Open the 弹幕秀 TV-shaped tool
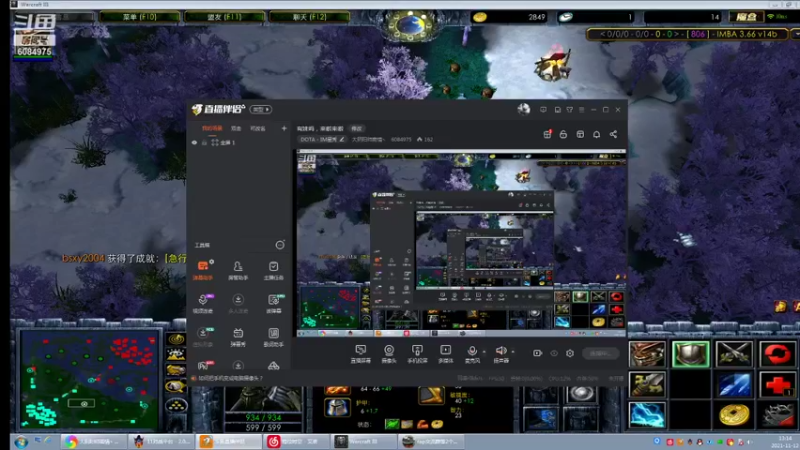Image resolution: width=800 pixels, height=450 pixels. click(238, 337)
